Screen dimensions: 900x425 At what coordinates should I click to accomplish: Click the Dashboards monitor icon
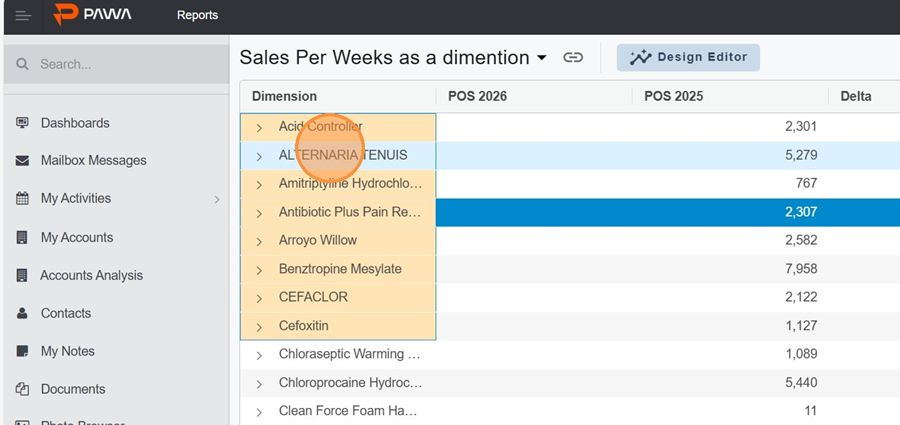tap(22, 123)
